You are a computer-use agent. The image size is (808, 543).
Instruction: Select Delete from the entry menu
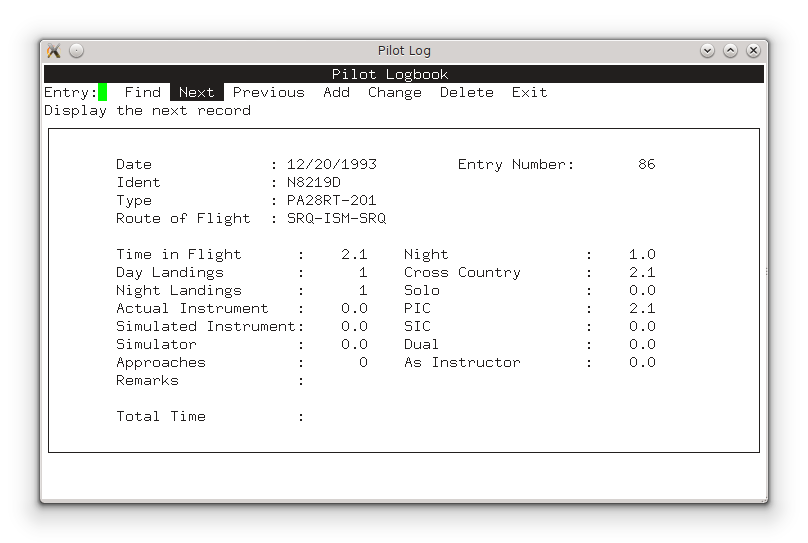pyautogui.click(x=467, y=92)
